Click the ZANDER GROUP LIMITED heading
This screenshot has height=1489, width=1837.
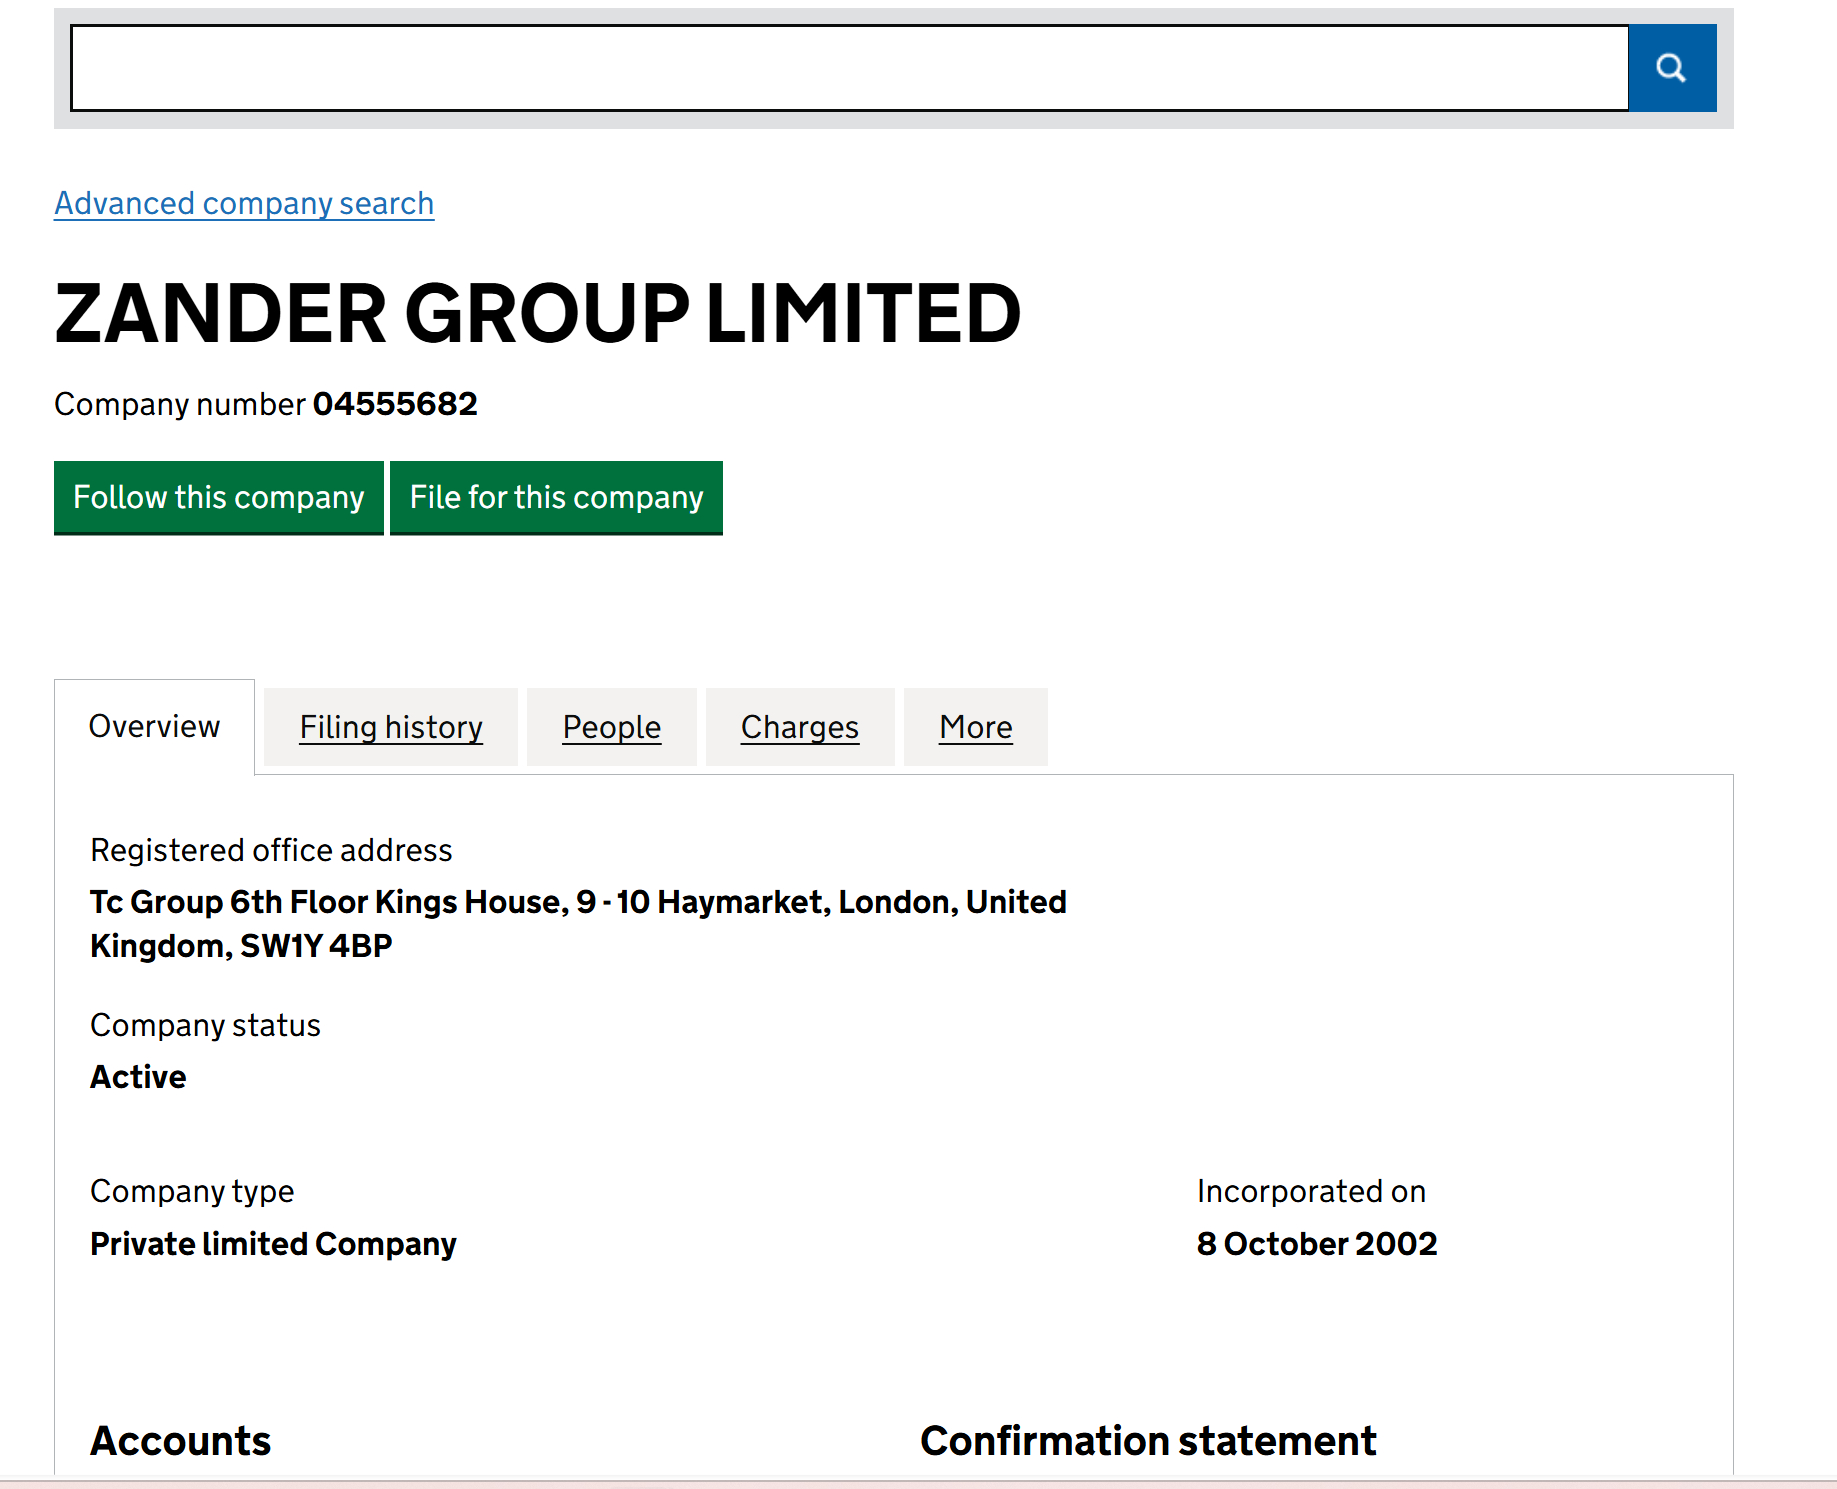click(537, 313)
